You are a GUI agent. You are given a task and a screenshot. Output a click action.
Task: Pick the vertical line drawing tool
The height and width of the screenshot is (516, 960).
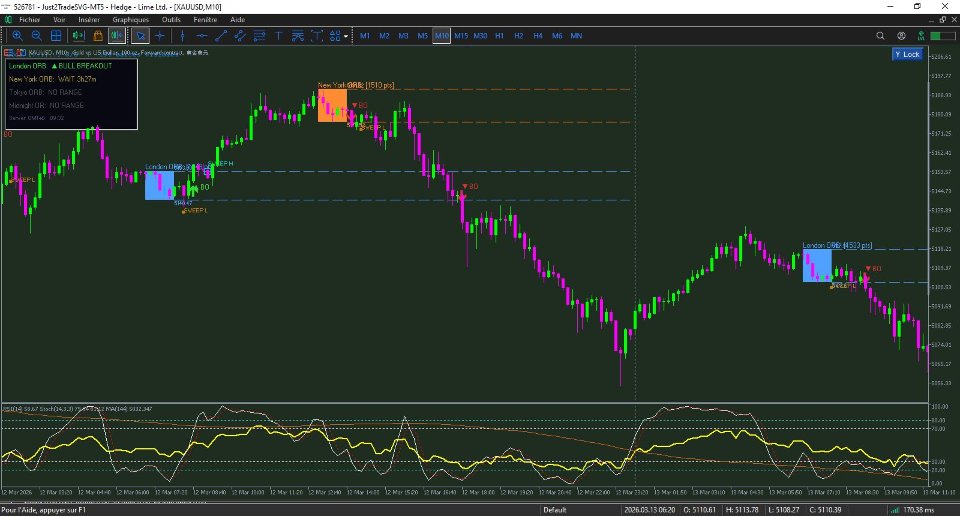[182, 36]
